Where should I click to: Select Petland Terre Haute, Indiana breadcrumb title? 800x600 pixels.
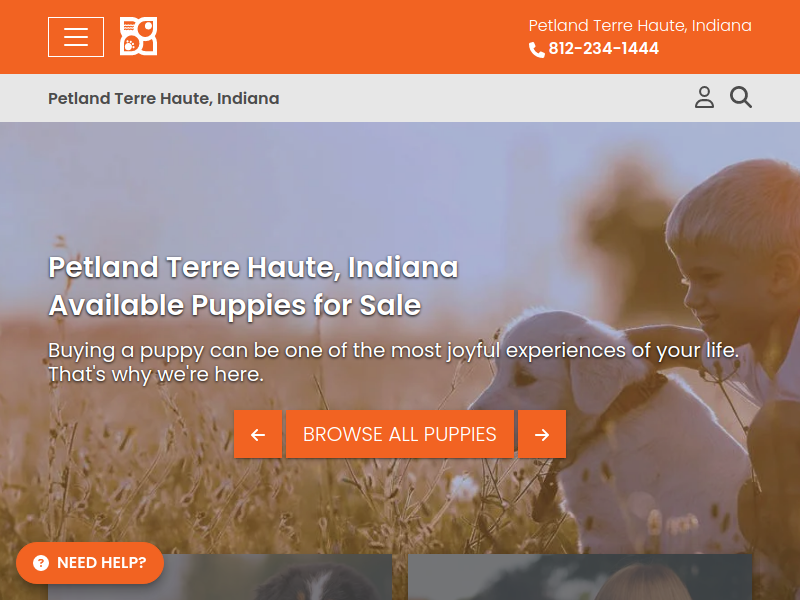(163, 98)
